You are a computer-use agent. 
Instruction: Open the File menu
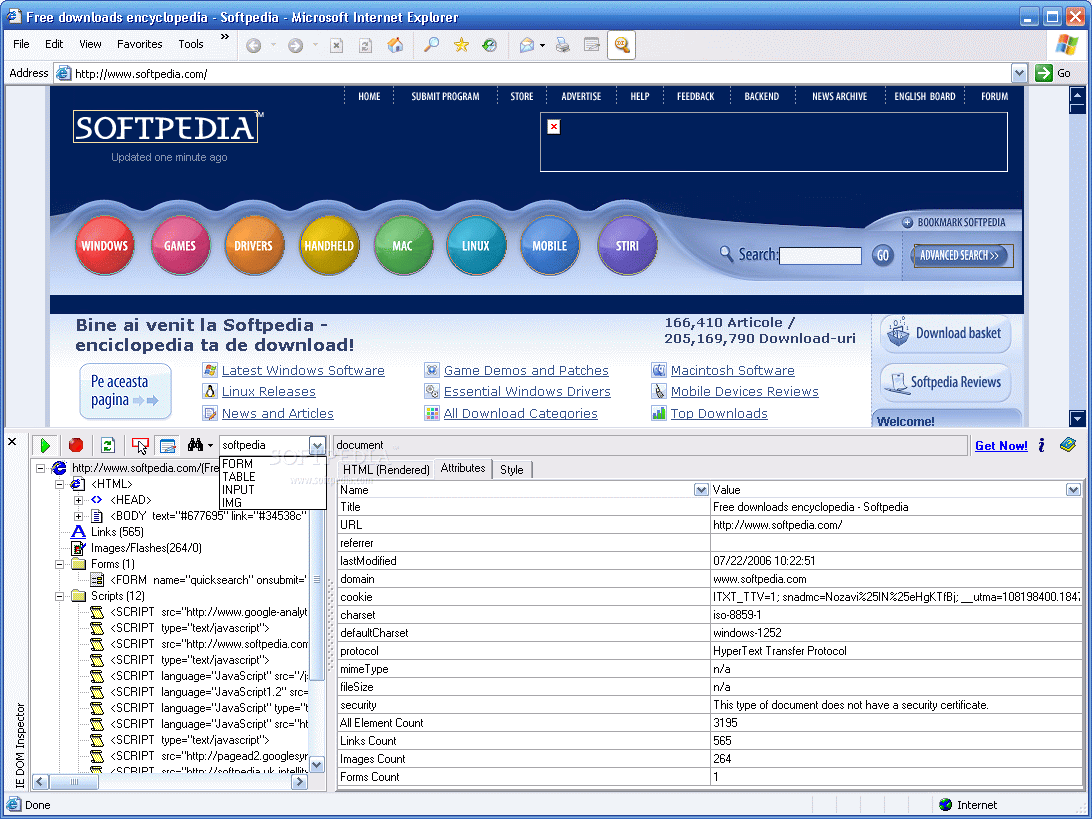coord(21,44)
